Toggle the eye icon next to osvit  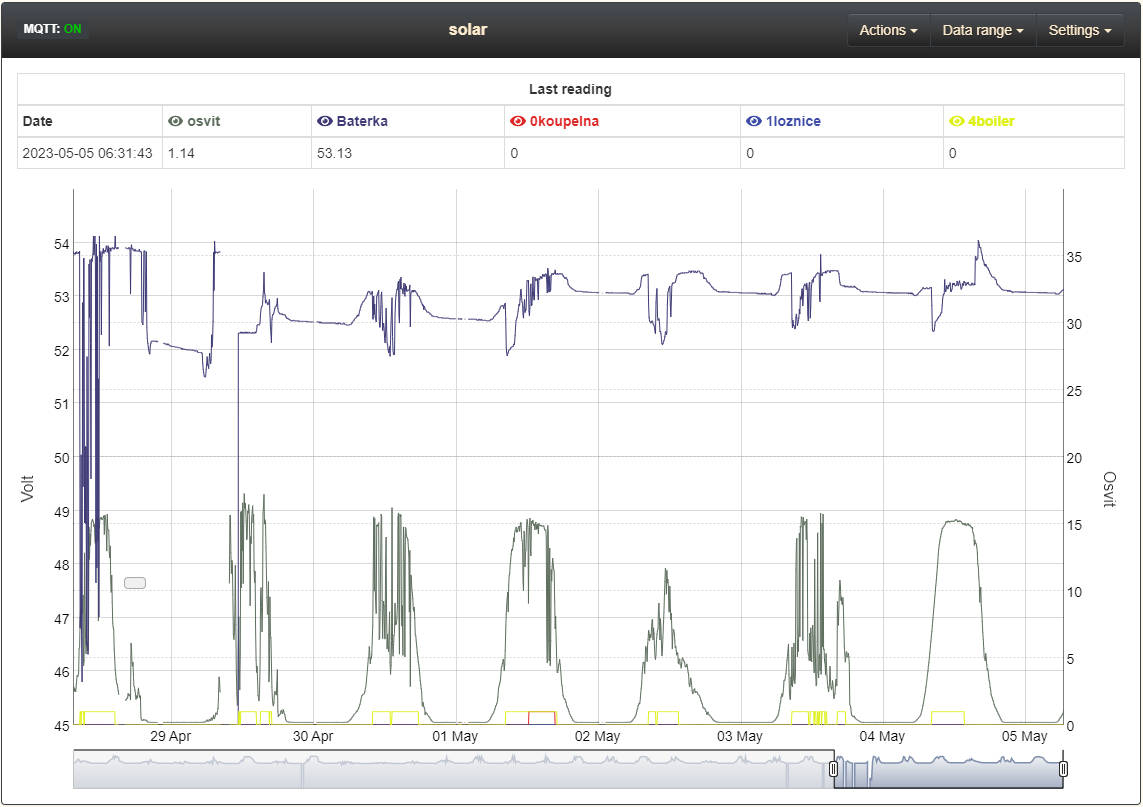(x=175, y=121)
